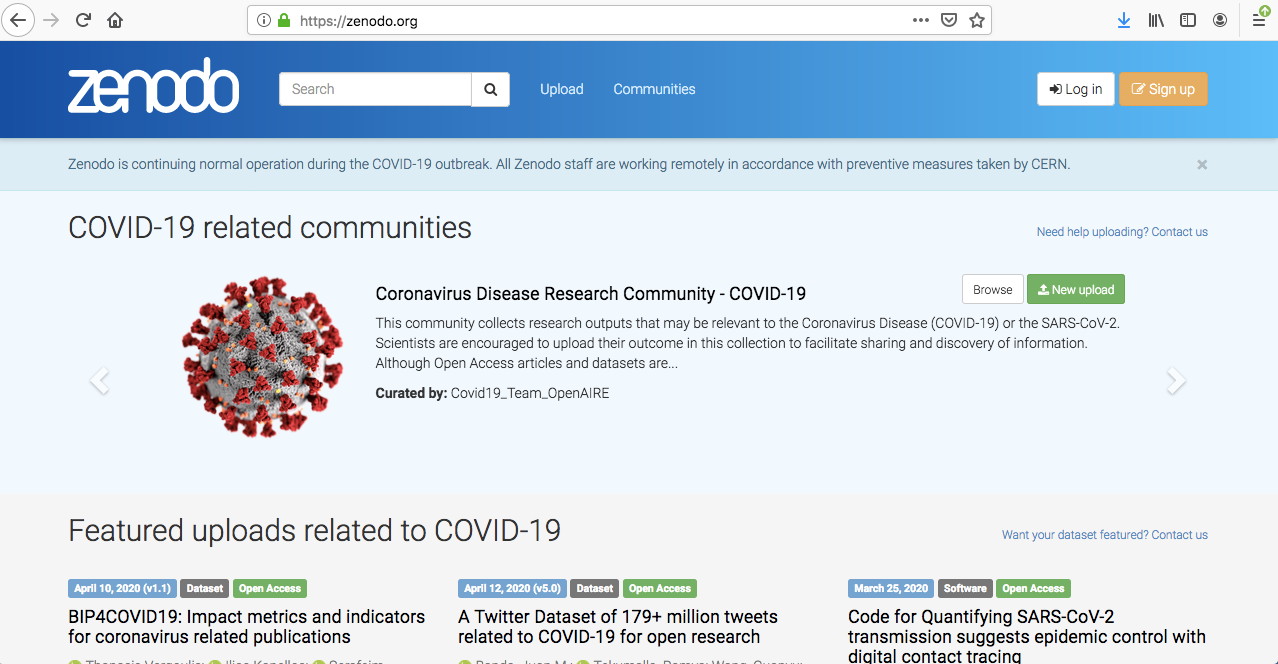
Task: Click the magnifier search button
Action: (491, 89)
